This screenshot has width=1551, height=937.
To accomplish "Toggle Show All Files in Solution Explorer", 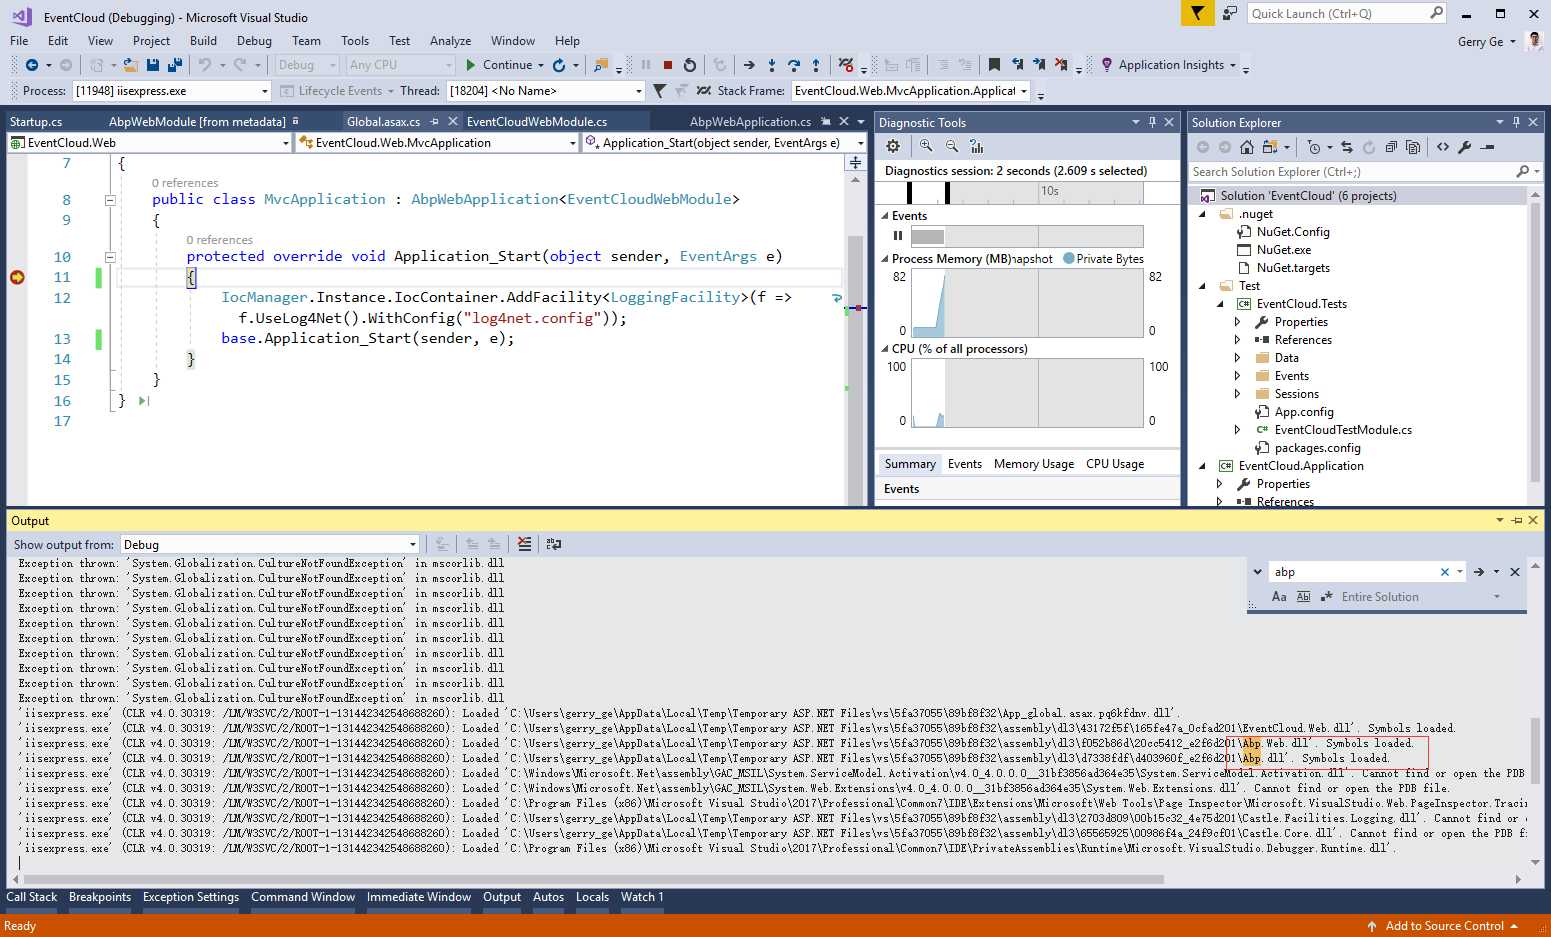I will click(x=1413, y=147).
